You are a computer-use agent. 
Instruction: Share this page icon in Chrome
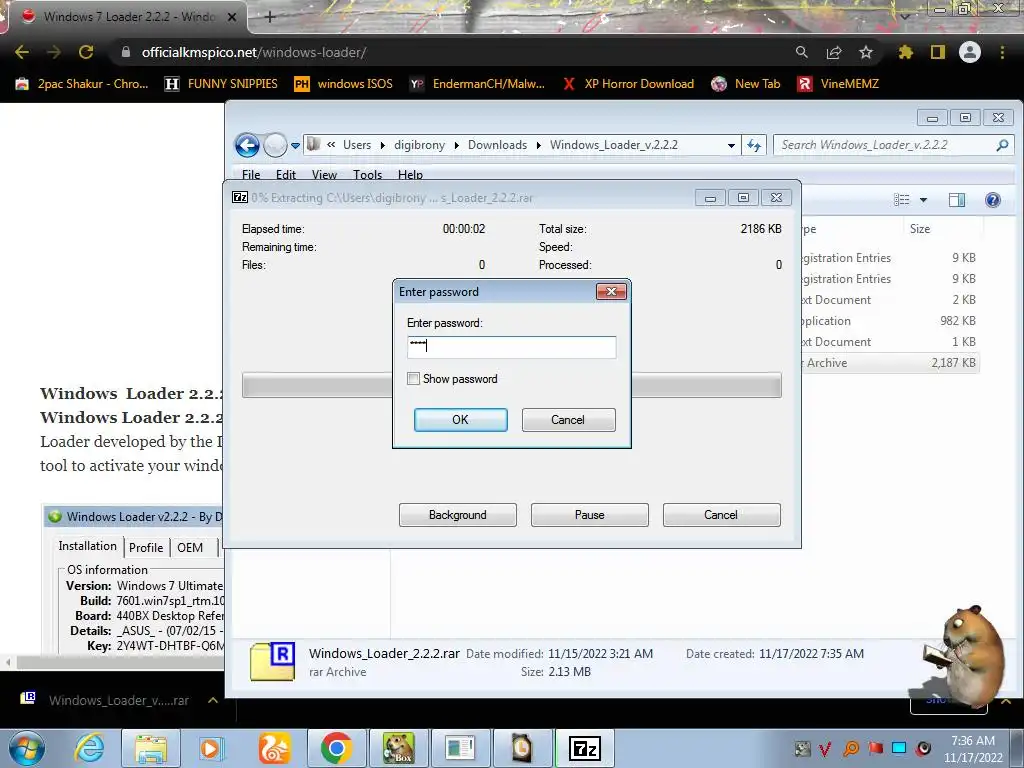(x=834, y=52)
